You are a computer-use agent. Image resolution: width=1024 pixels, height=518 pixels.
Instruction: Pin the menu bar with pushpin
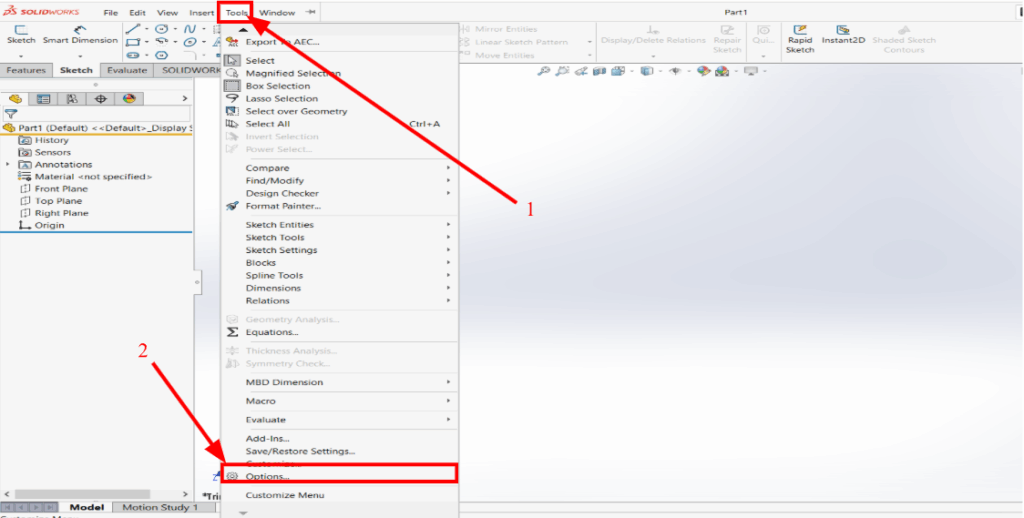click(310, 12)
